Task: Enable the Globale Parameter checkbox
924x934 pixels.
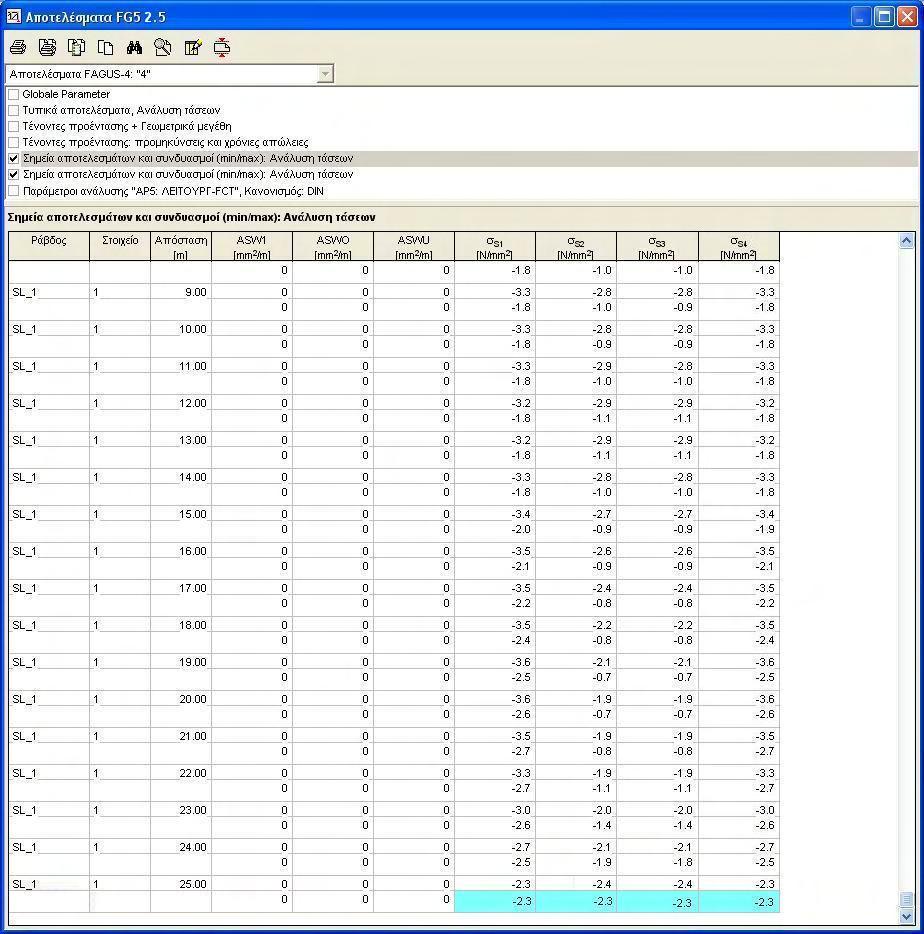Action: coord(14,94)
